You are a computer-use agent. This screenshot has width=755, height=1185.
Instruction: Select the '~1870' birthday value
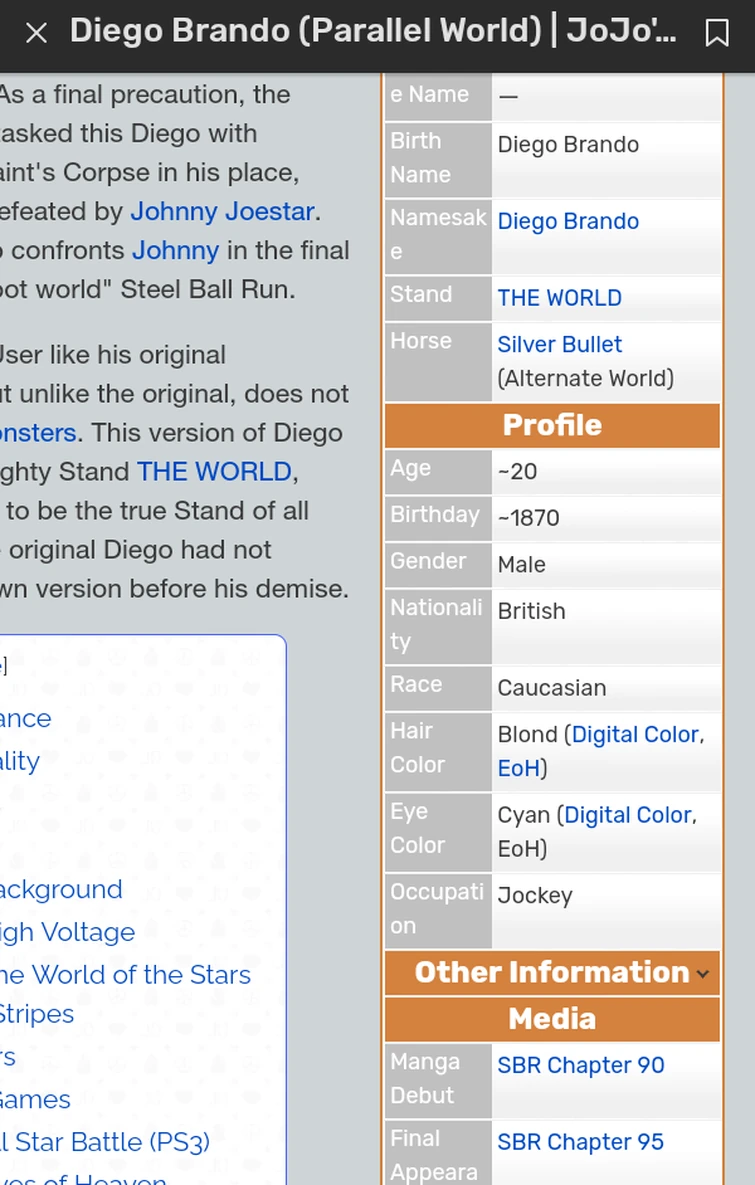(528, 518)
